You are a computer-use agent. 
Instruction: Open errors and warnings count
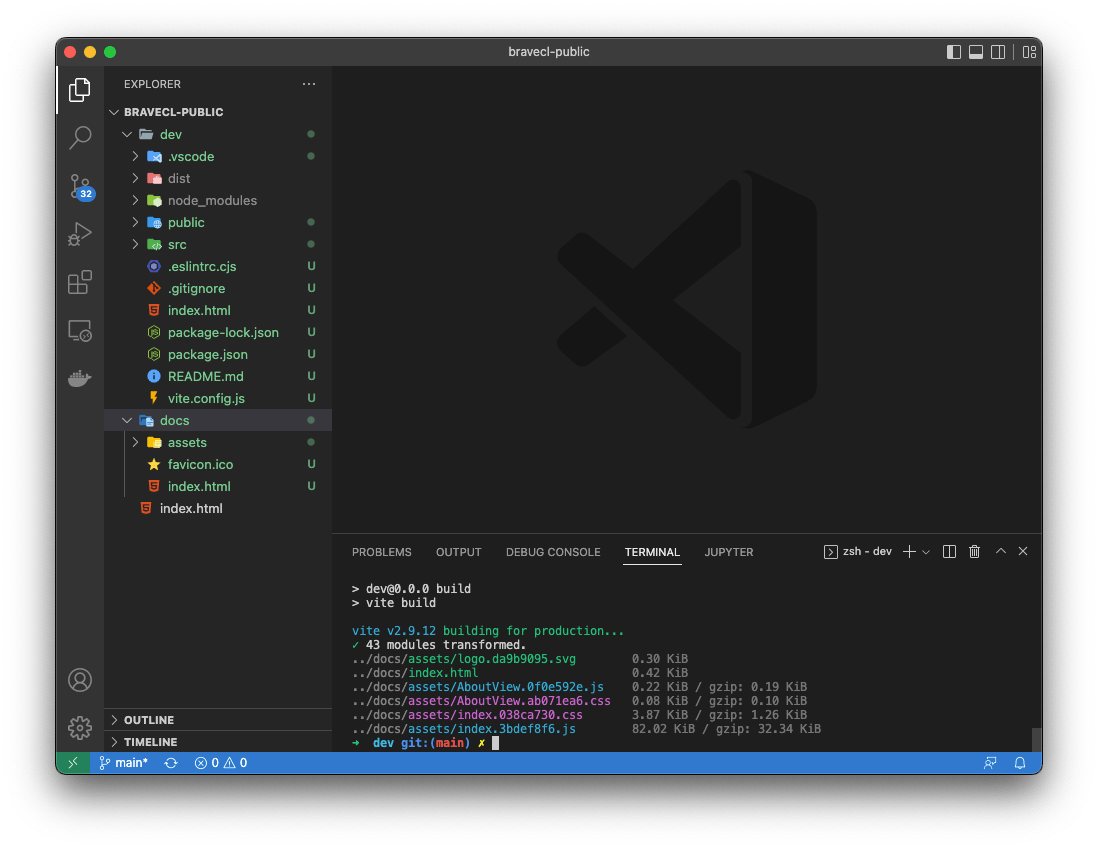221,763
